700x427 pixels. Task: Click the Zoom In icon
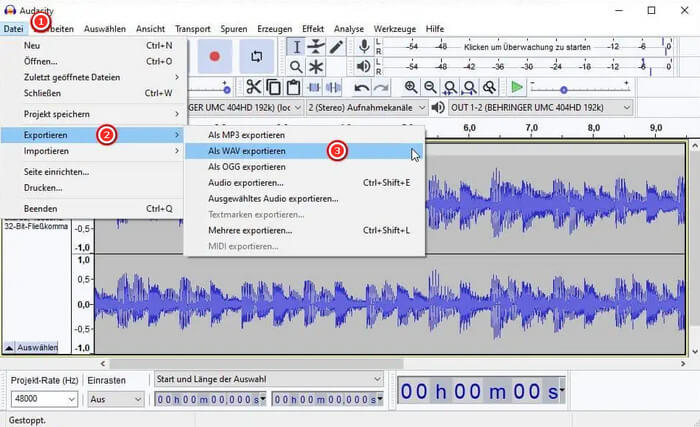click(411, 87)
